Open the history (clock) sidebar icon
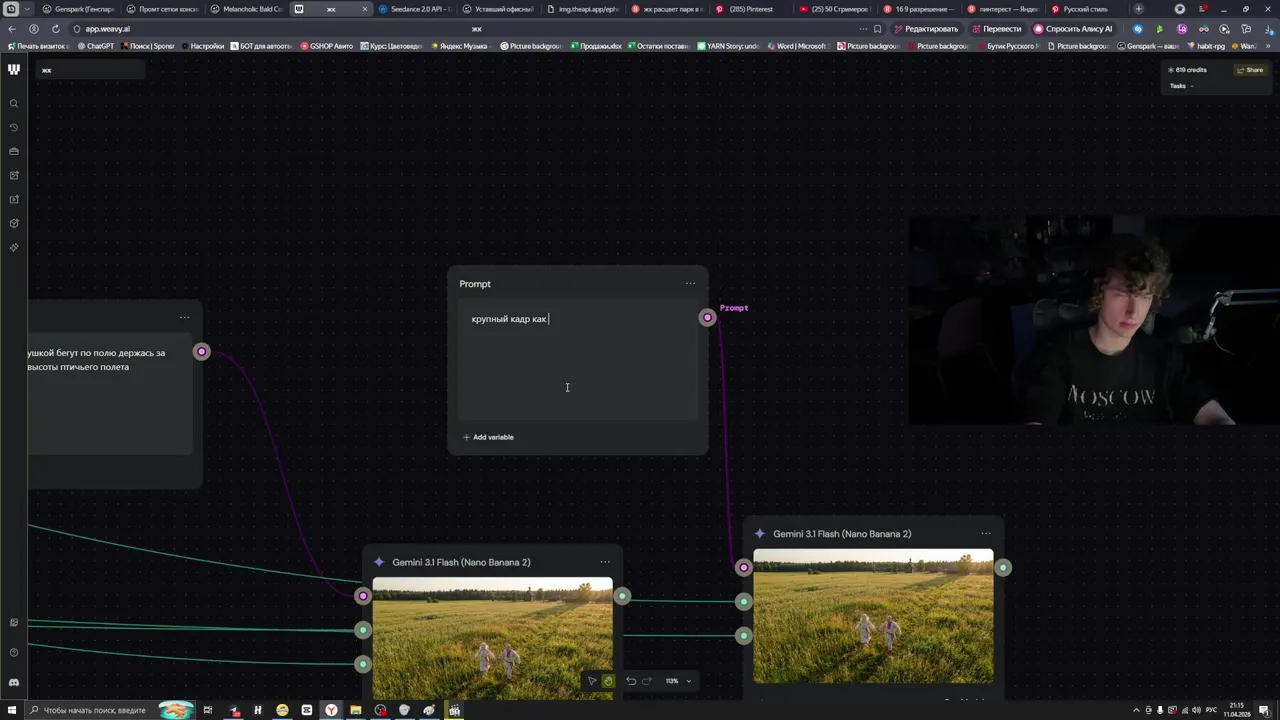1280x720 pixels. 14,128
